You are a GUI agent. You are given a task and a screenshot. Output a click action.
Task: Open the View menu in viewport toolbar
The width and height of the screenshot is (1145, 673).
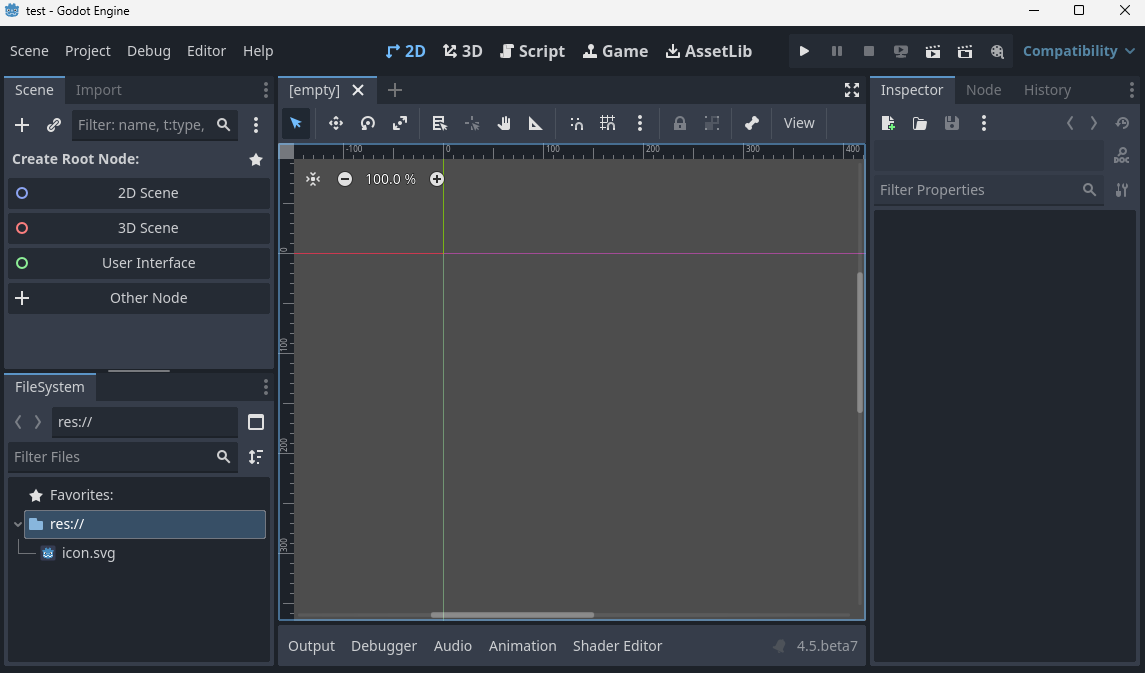point(799,123)
